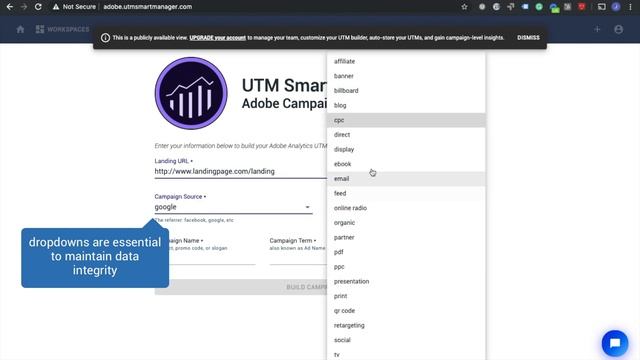Select presentation option
This screenshot has width=640, height=360.
click(x=406, y=282)
